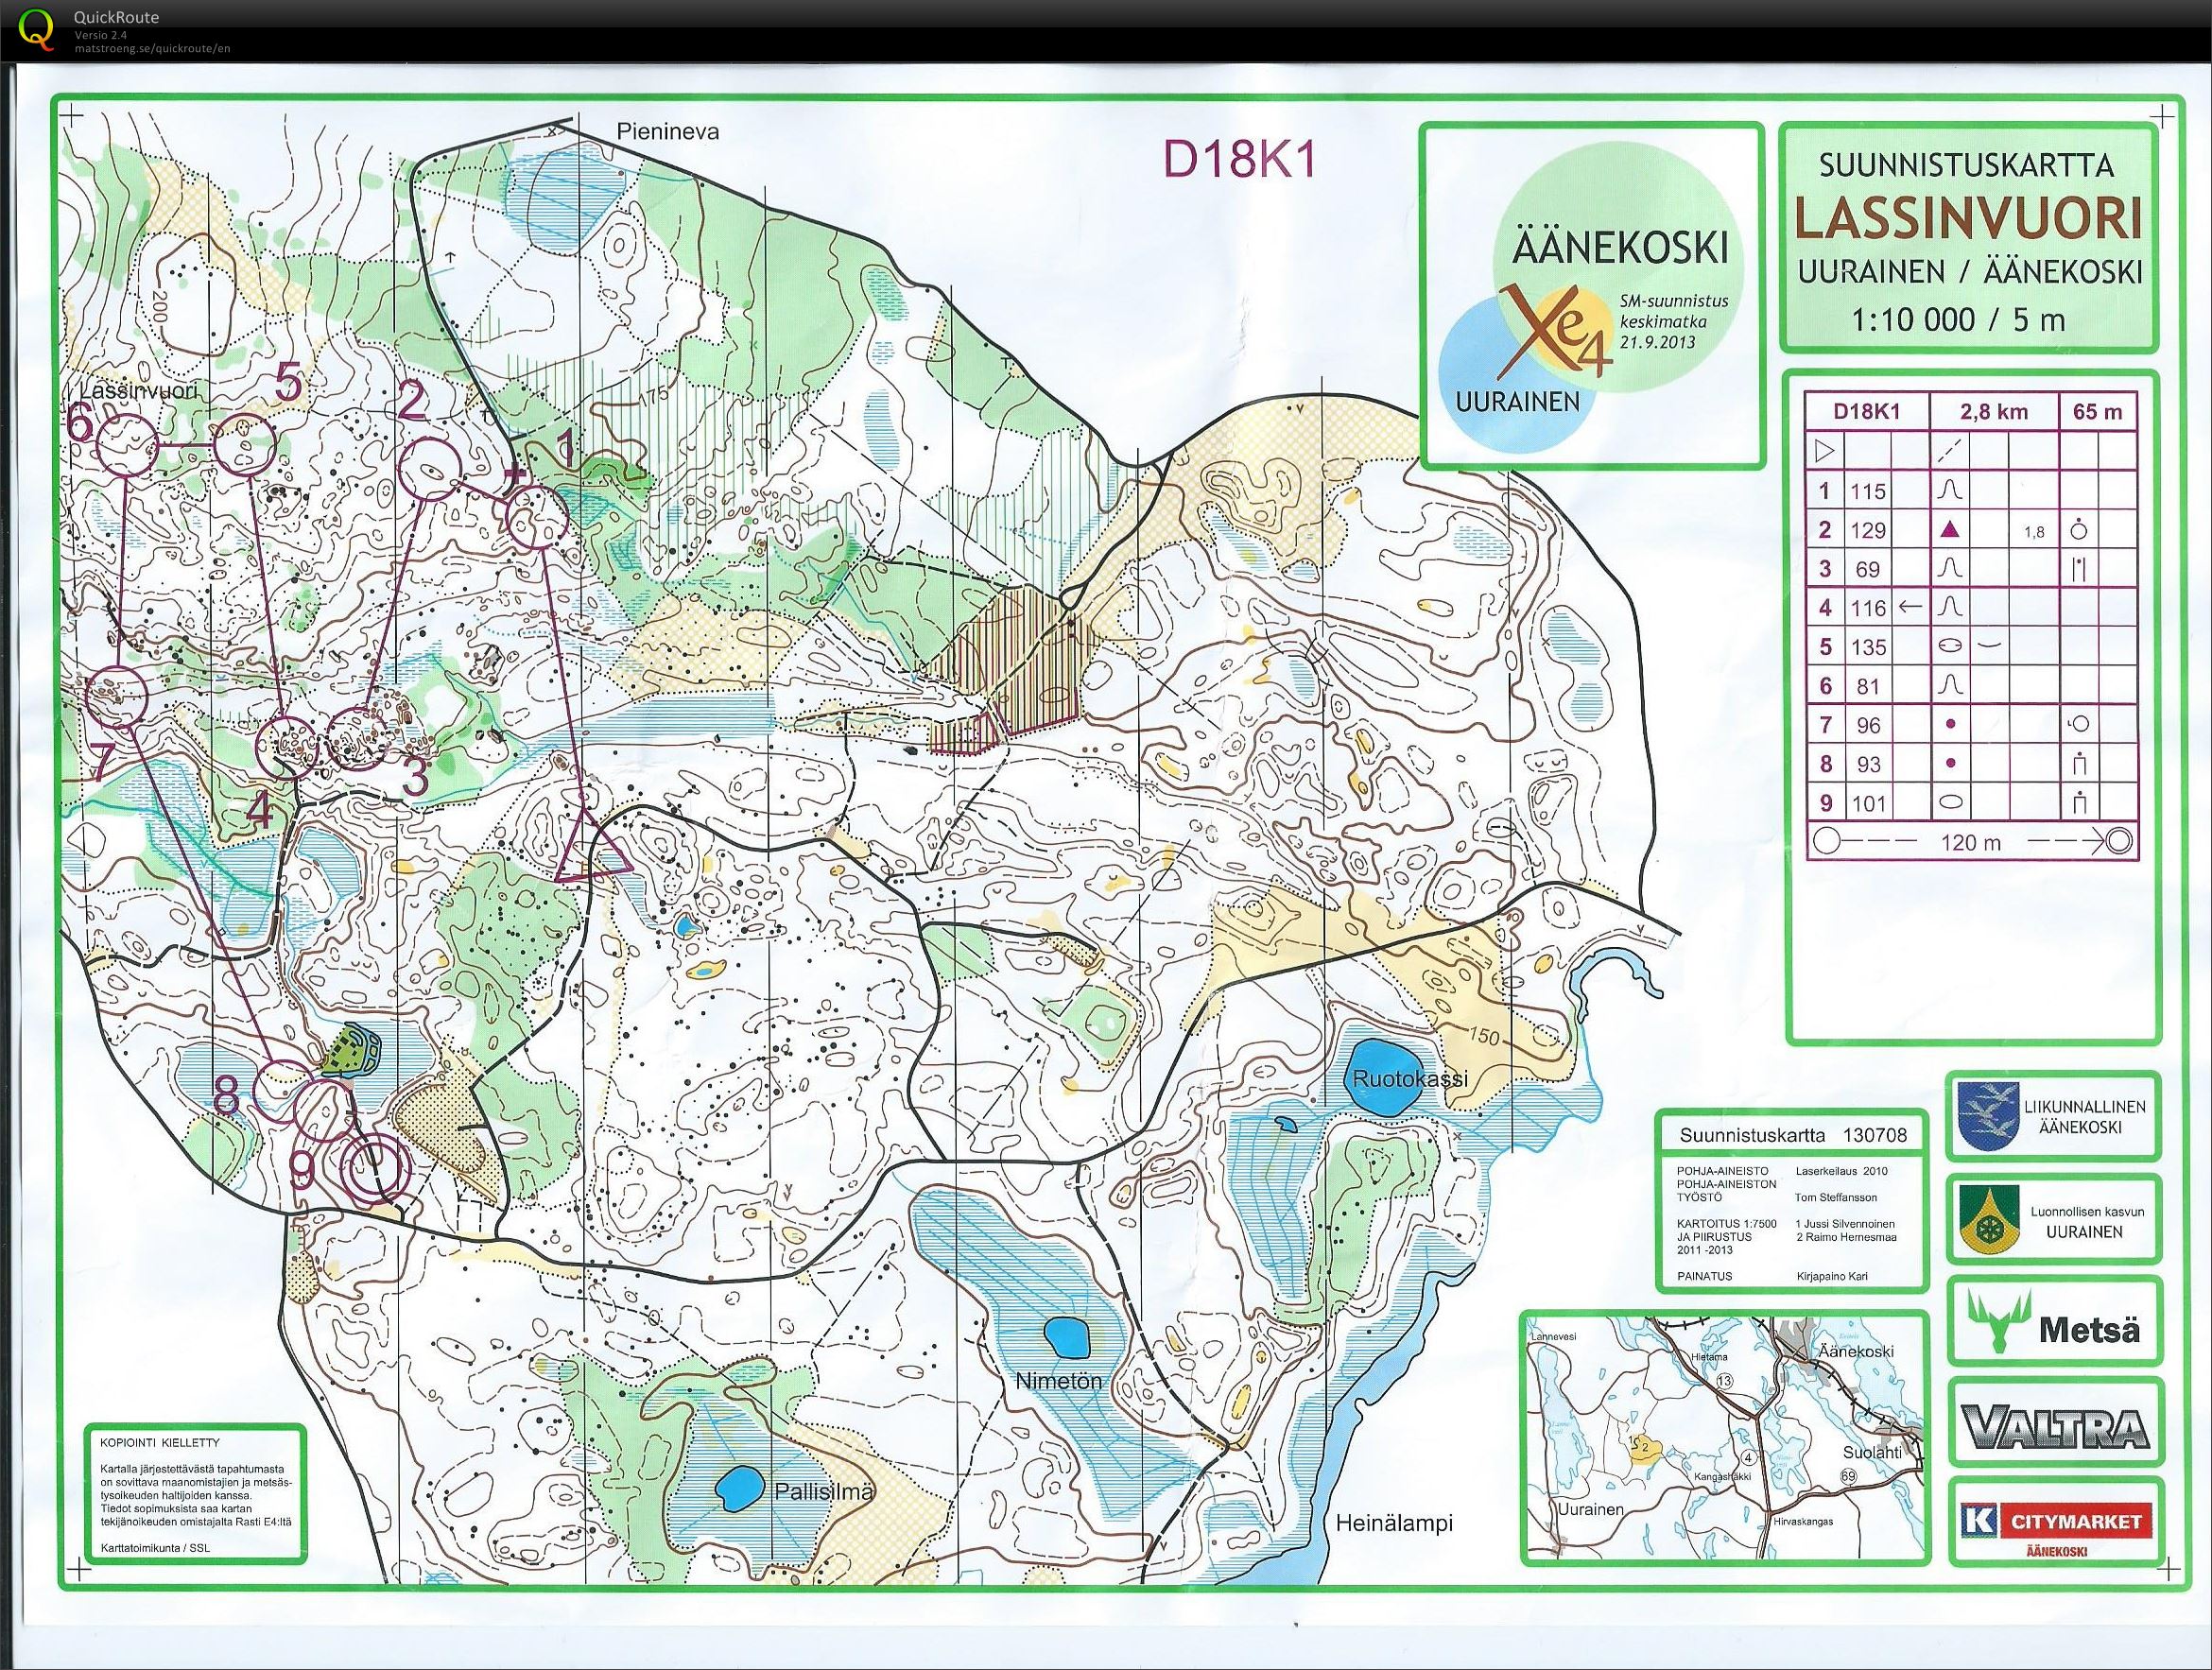Viewport: 2212px width, 1670px height.
Task: Click the QuickRoute Q logo
Action: [37, 27]
